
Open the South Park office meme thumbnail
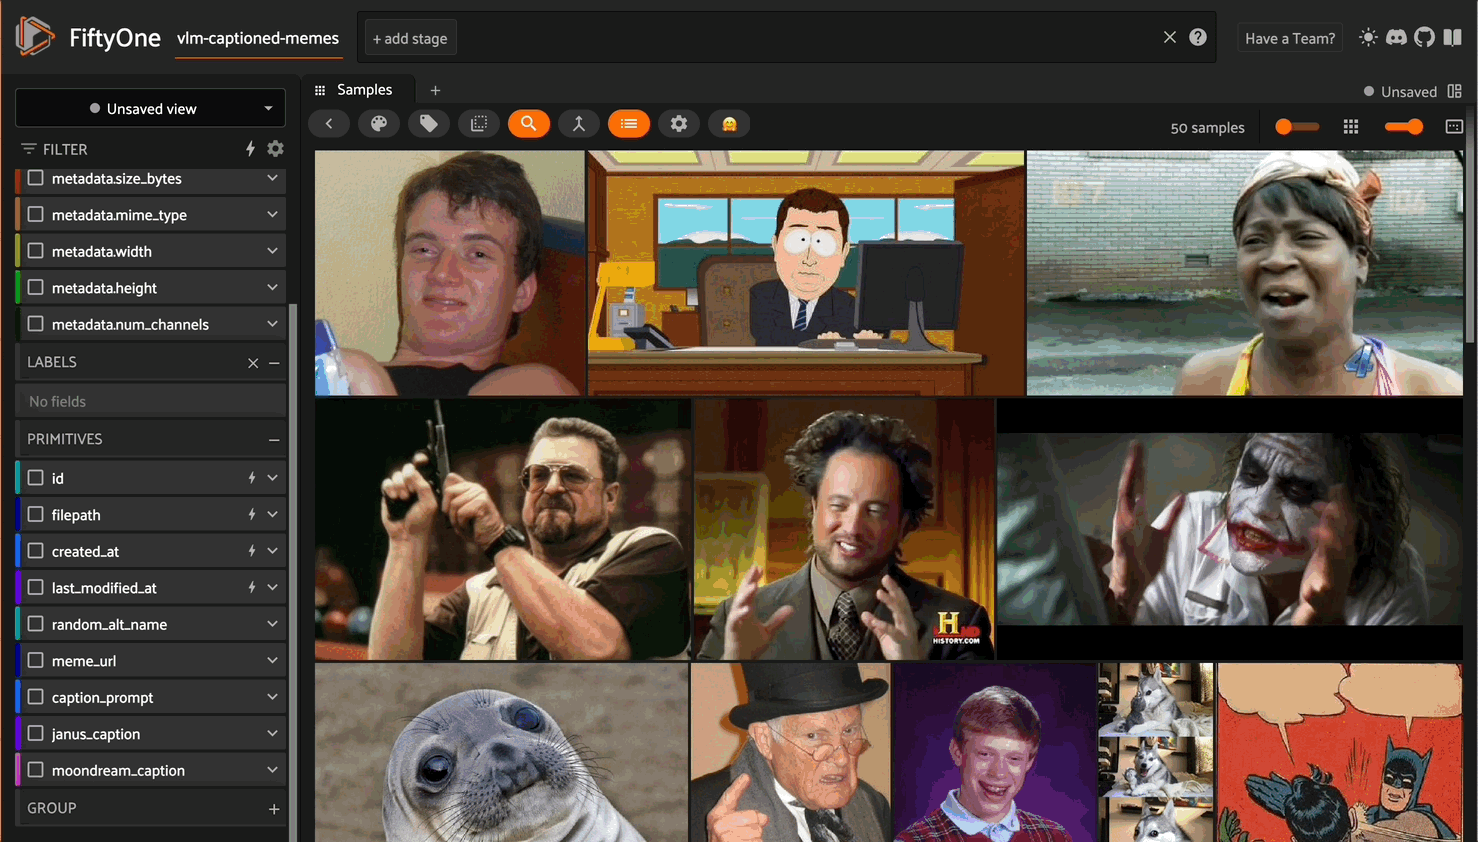click(x=806, y=273)
